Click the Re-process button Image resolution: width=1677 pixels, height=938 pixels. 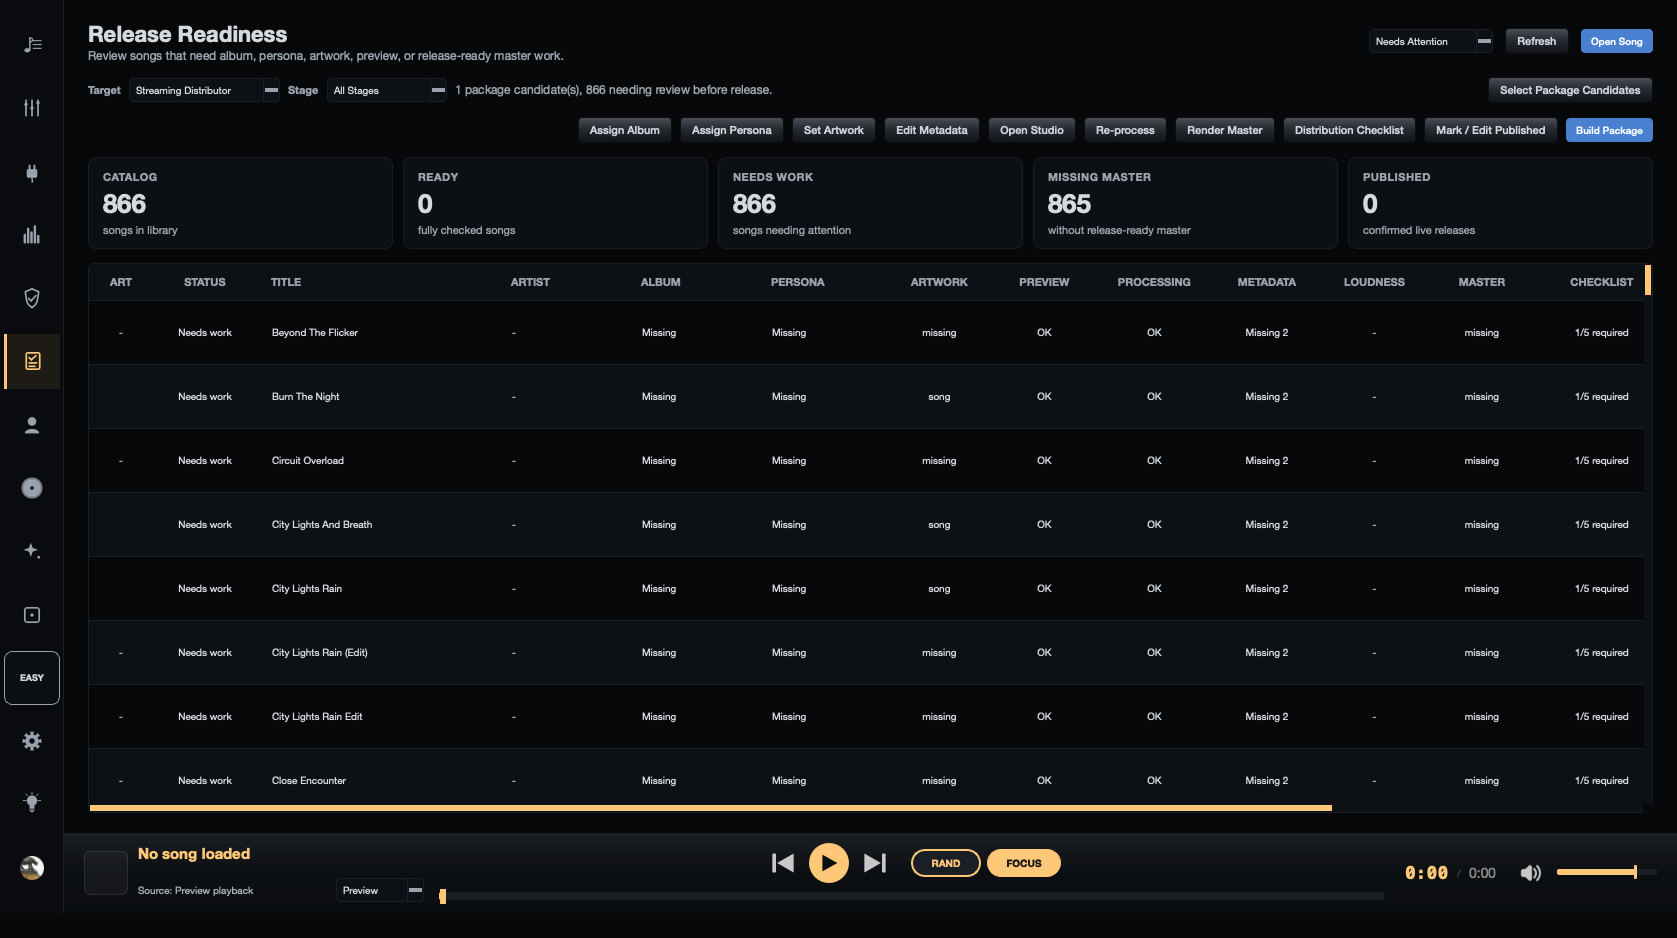tap(1125, 130)
